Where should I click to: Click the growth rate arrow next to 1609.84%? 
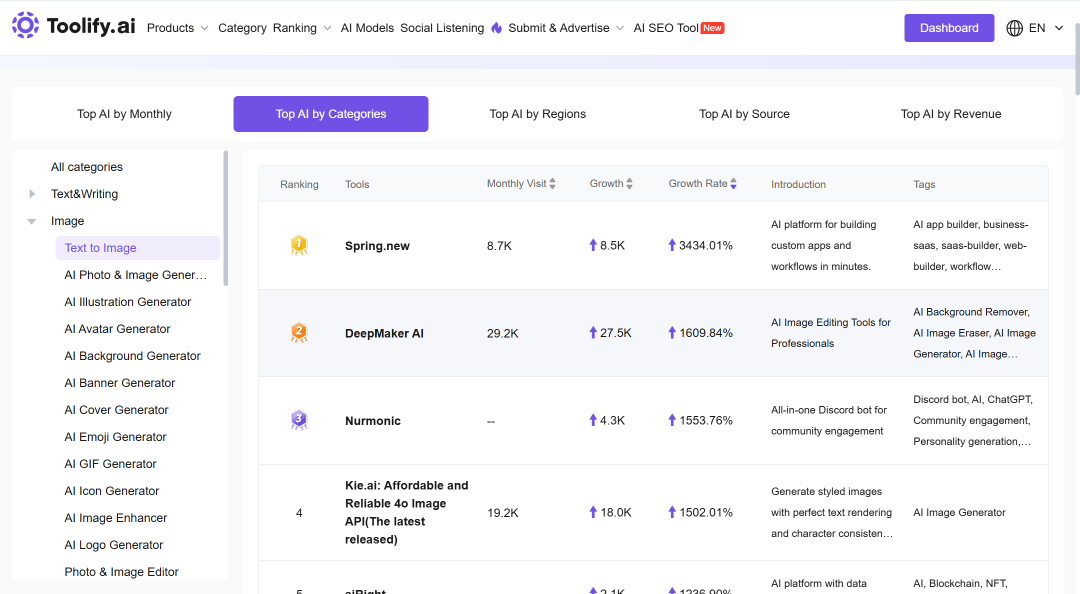672,333
